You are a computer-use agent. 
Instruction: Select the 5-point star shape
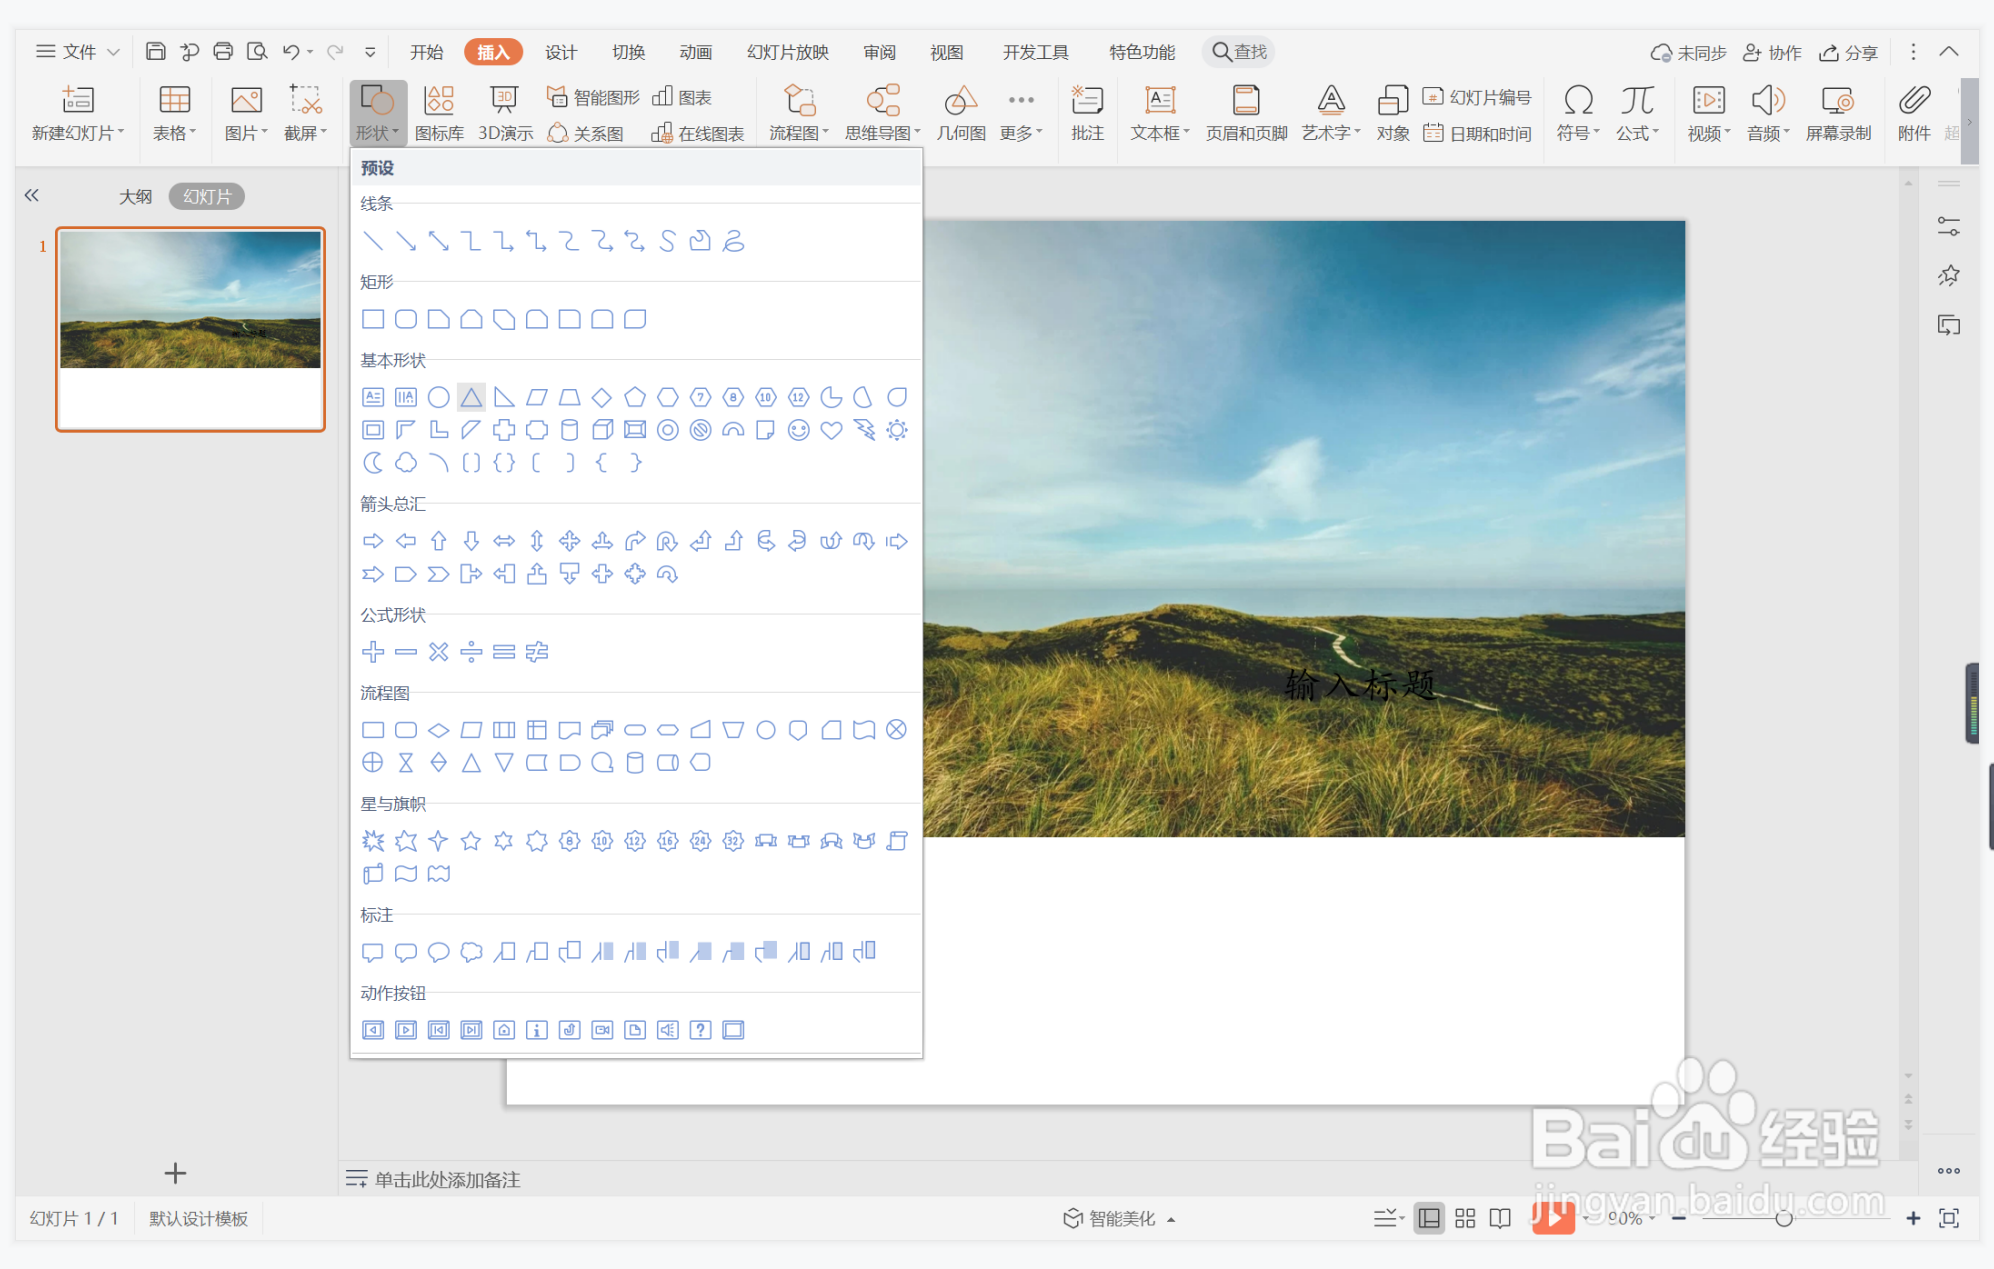click(471, 841)
